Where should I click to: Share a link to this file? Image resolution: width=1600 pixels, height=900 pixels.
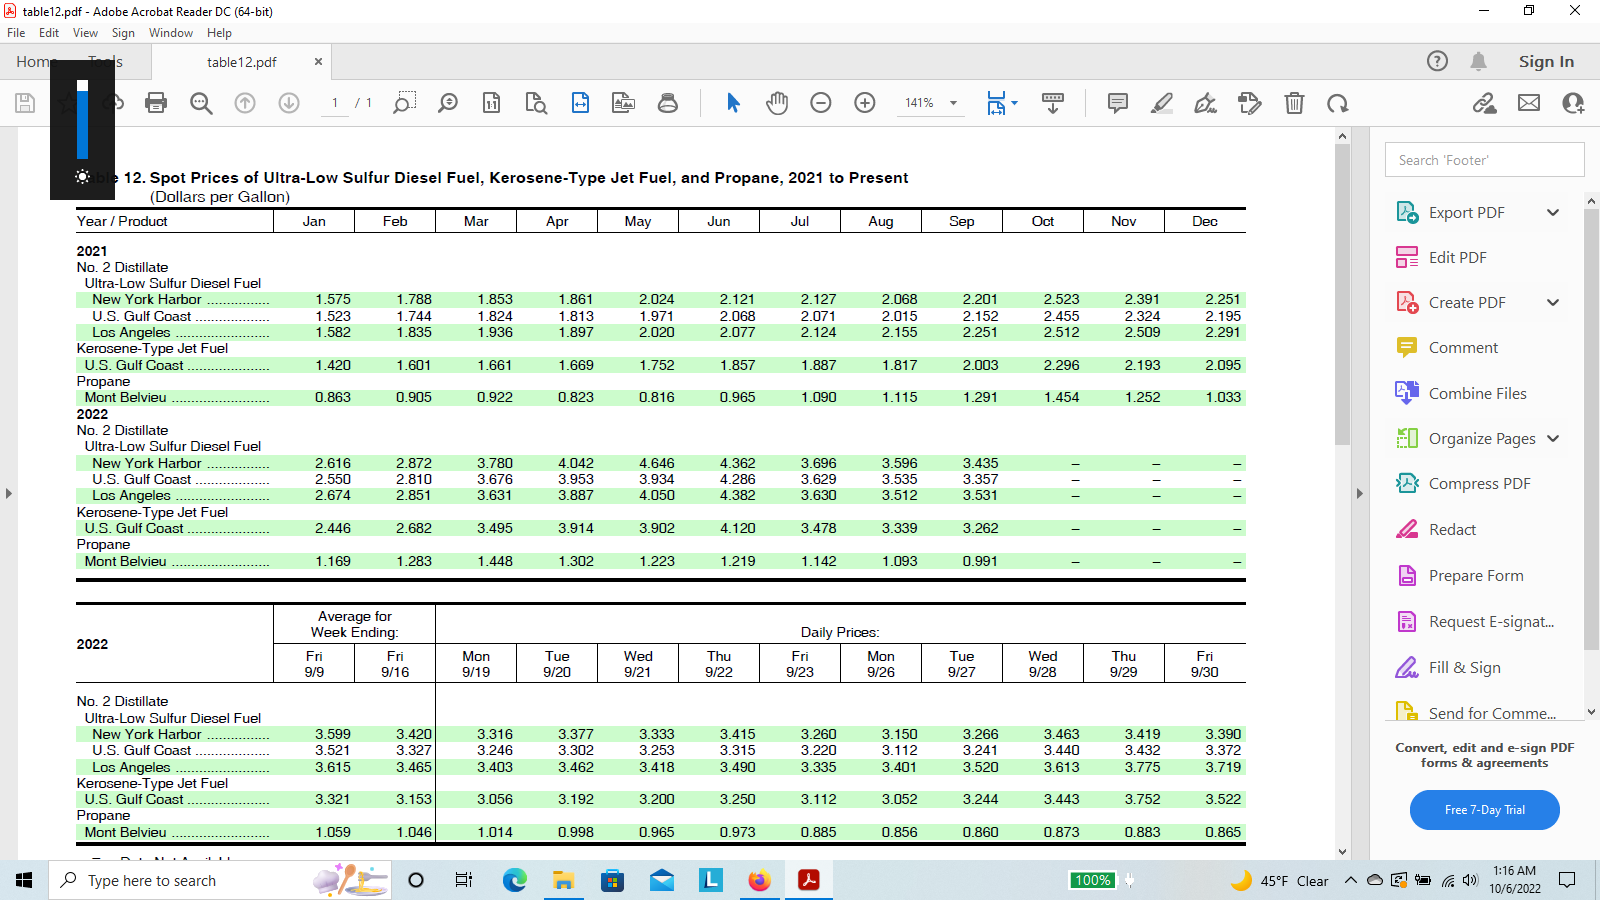[x=1485, y=103]
